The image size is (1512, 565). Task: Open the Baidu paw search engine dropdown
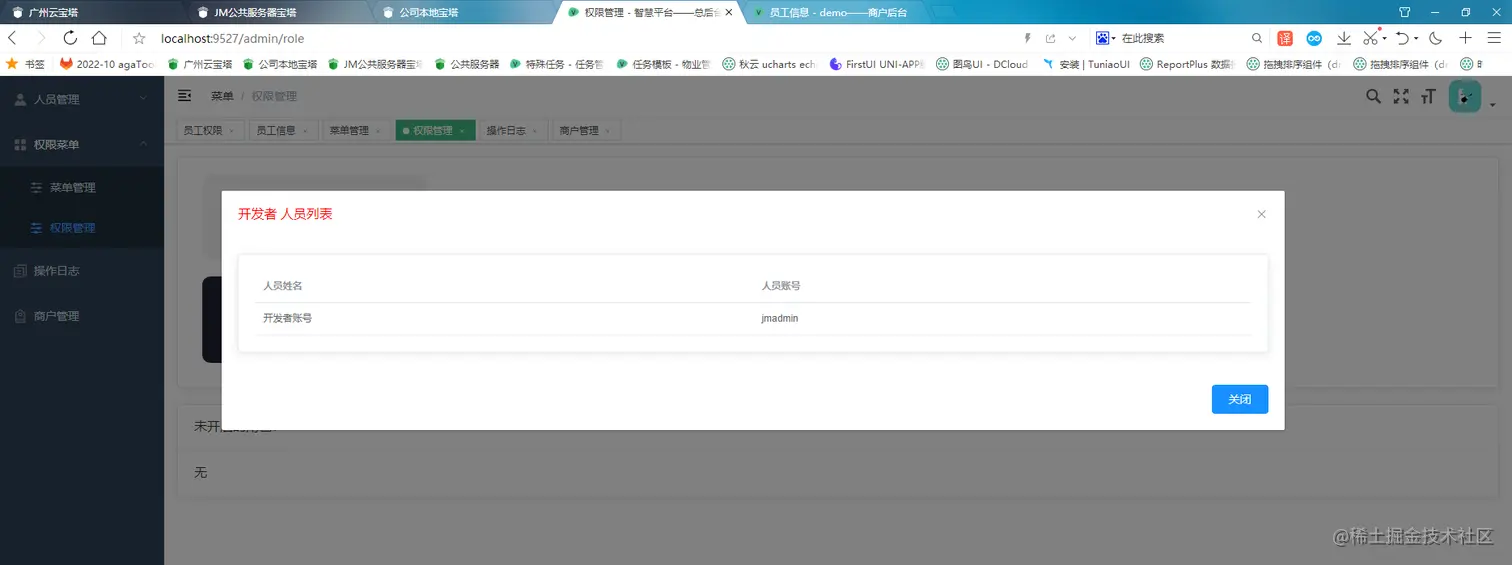tap(1105, 38)
